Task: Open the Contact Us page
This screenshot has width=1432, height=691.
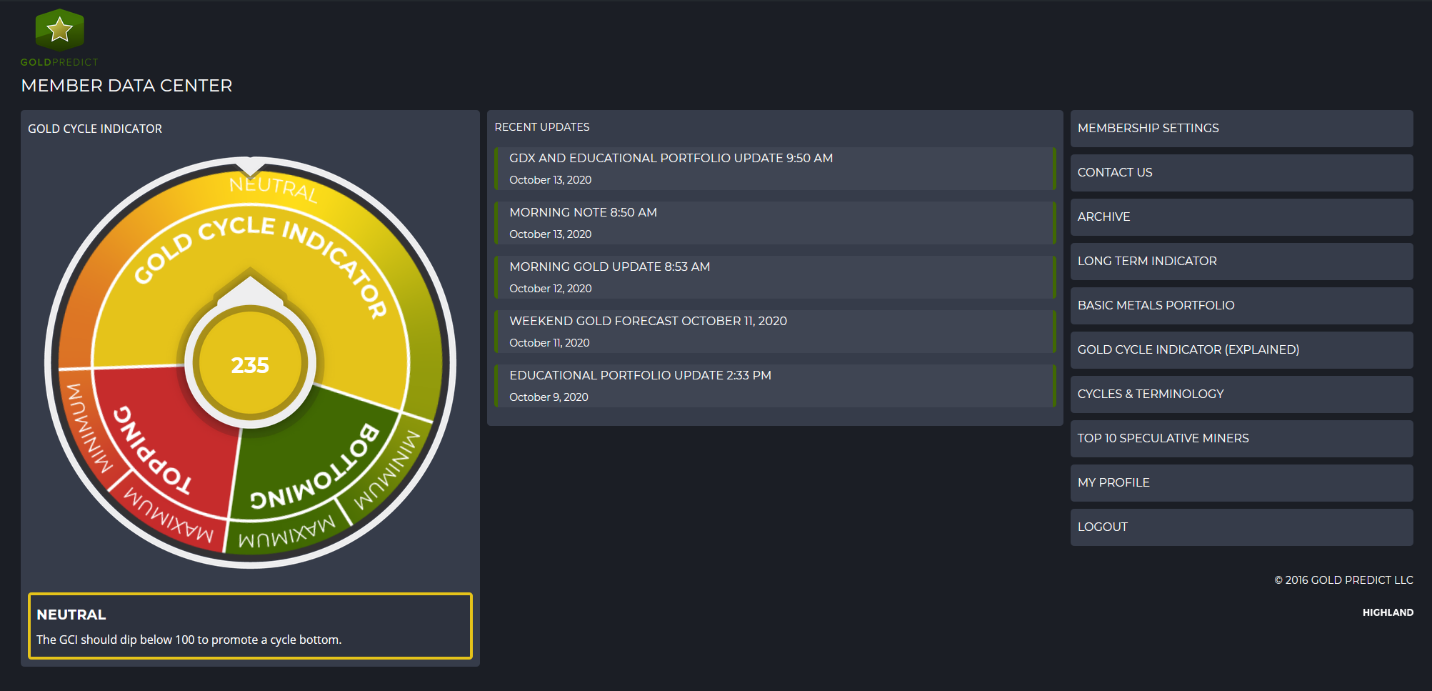Action: tap(1241, 172)
